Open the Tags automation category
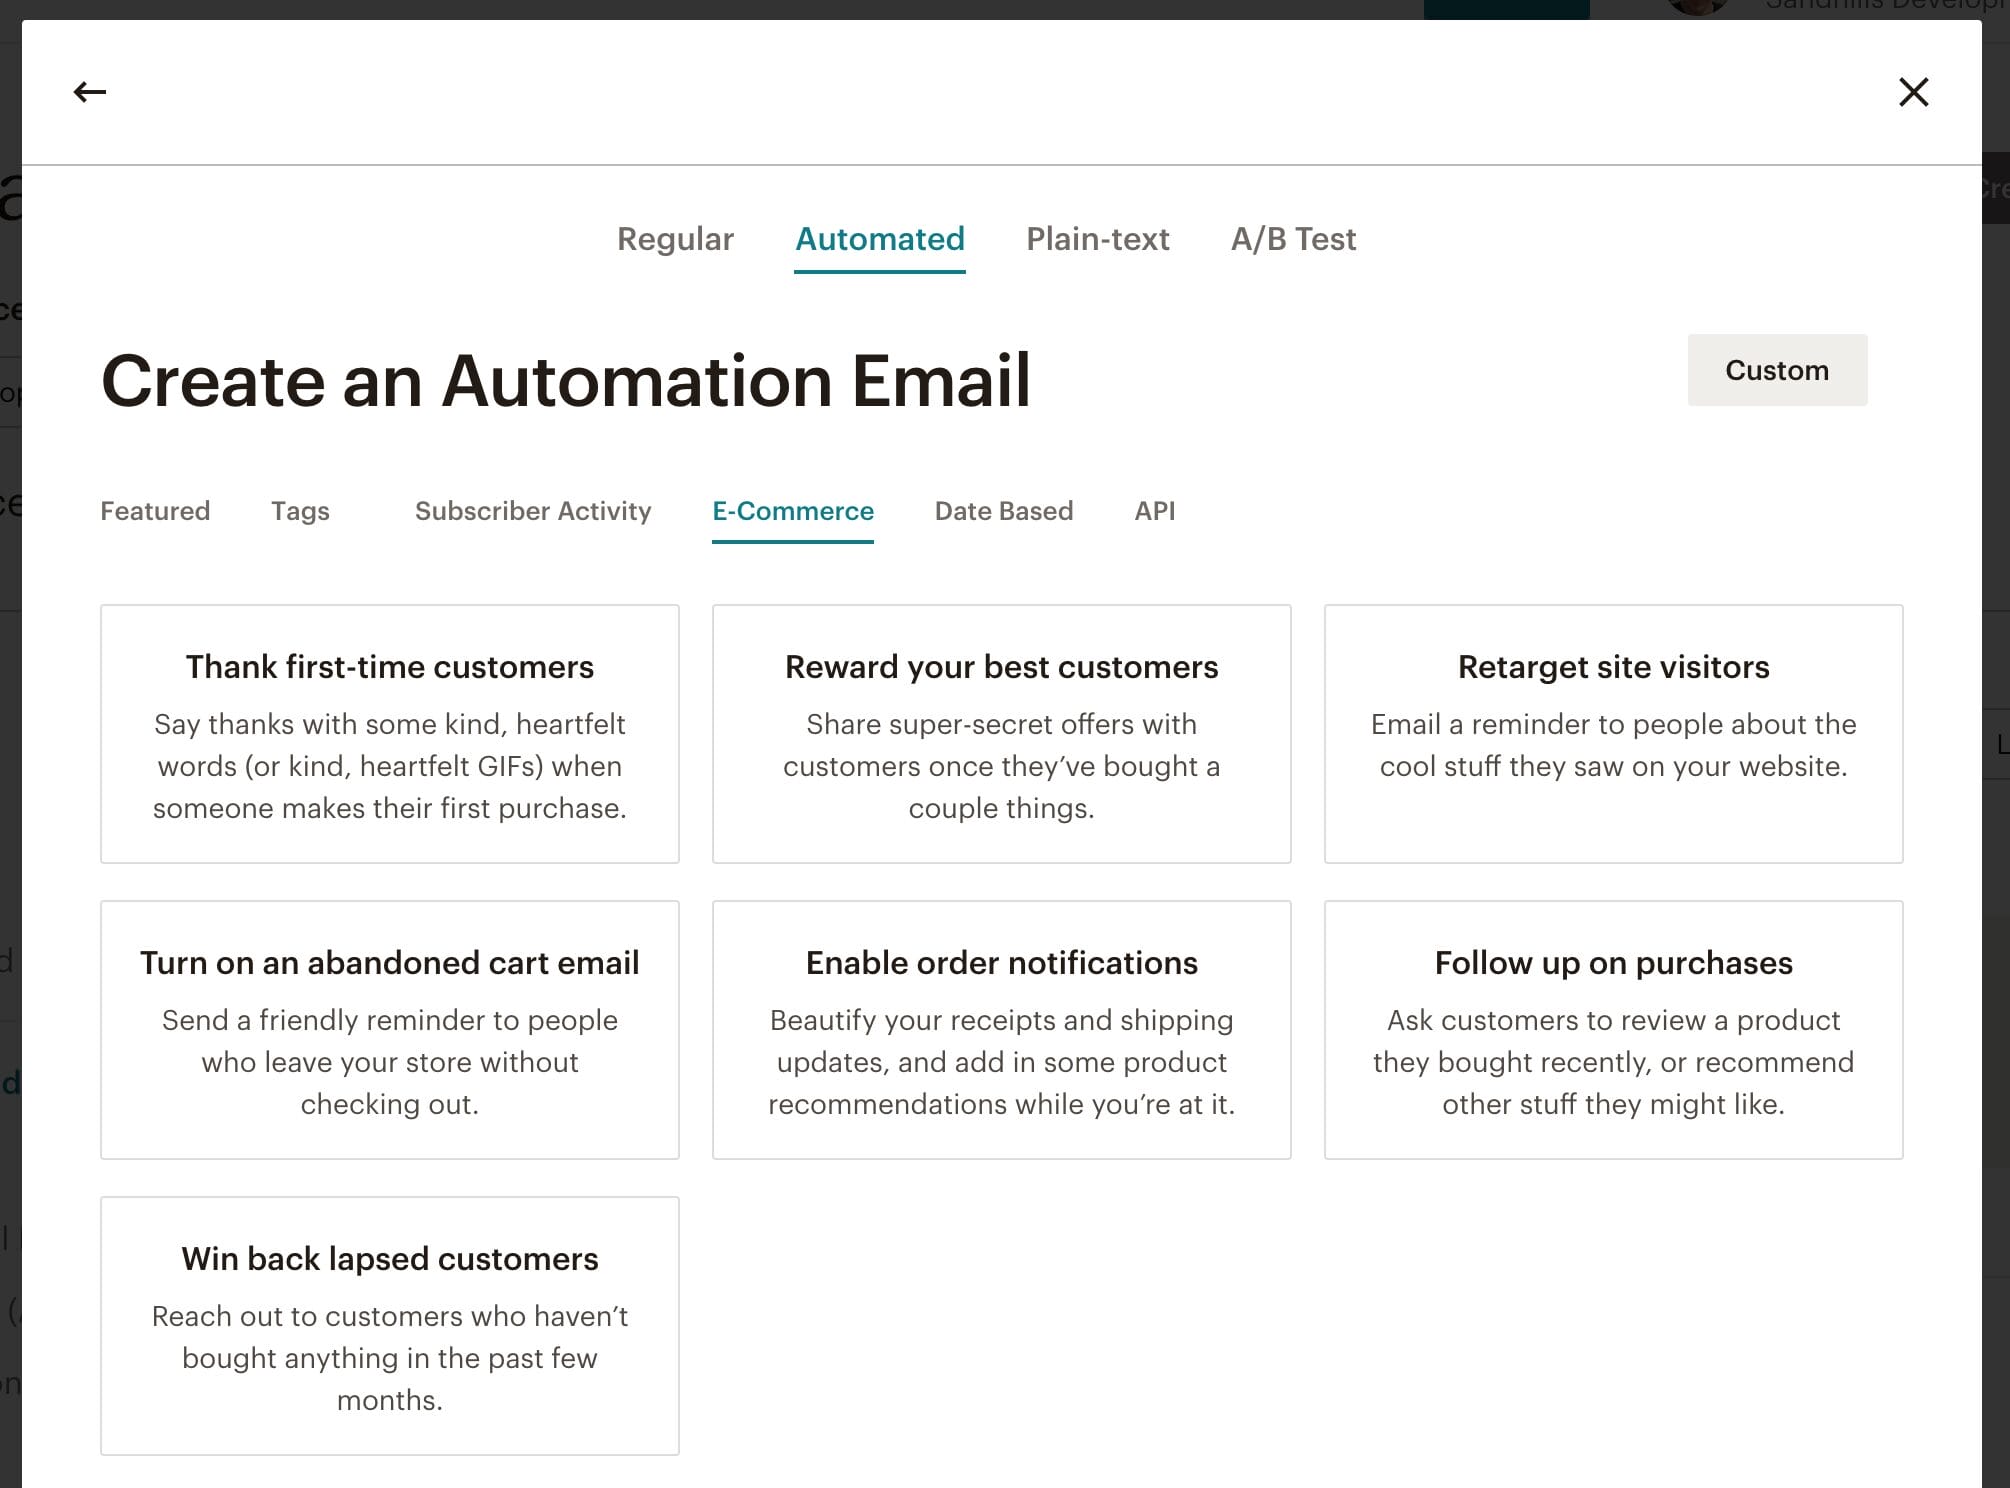The height and width of the screenshot is (1488, 2010). [x=300, y=511]
